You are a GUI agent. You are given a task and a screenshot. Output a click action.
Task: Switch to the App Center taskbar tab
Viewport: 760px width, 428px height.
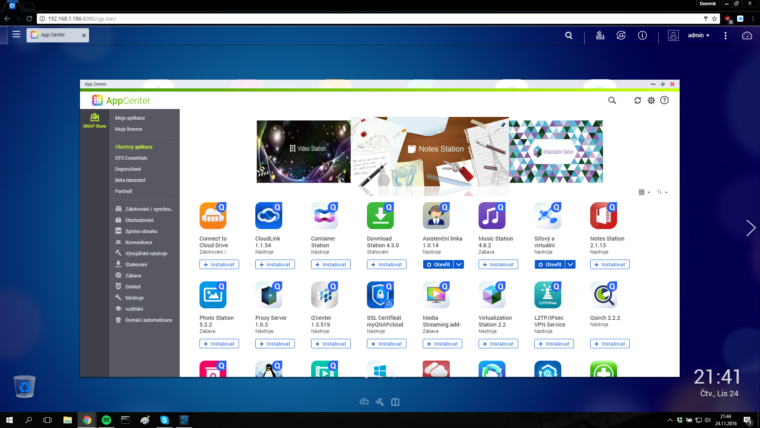57,35
